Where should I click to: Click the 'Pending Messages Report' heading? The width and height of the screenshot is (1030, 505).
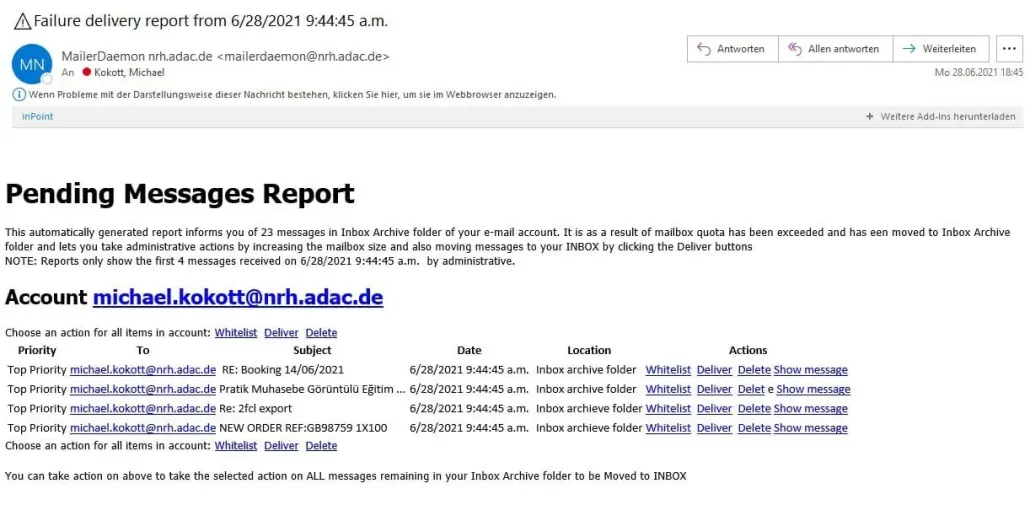pyautogui.click(x=179, y=194)
